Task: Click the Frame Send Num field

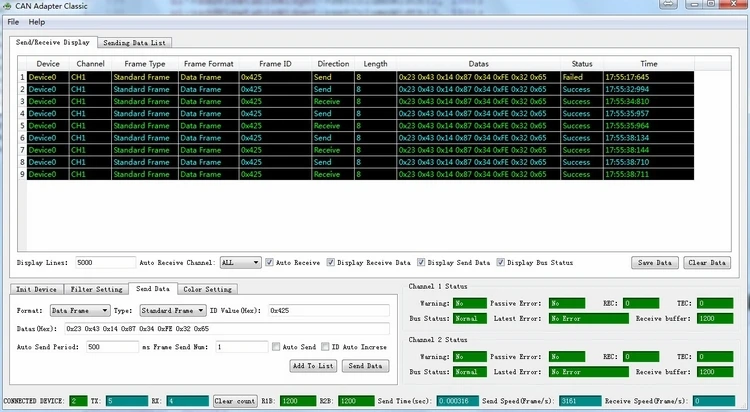Action: pos(242,346)
